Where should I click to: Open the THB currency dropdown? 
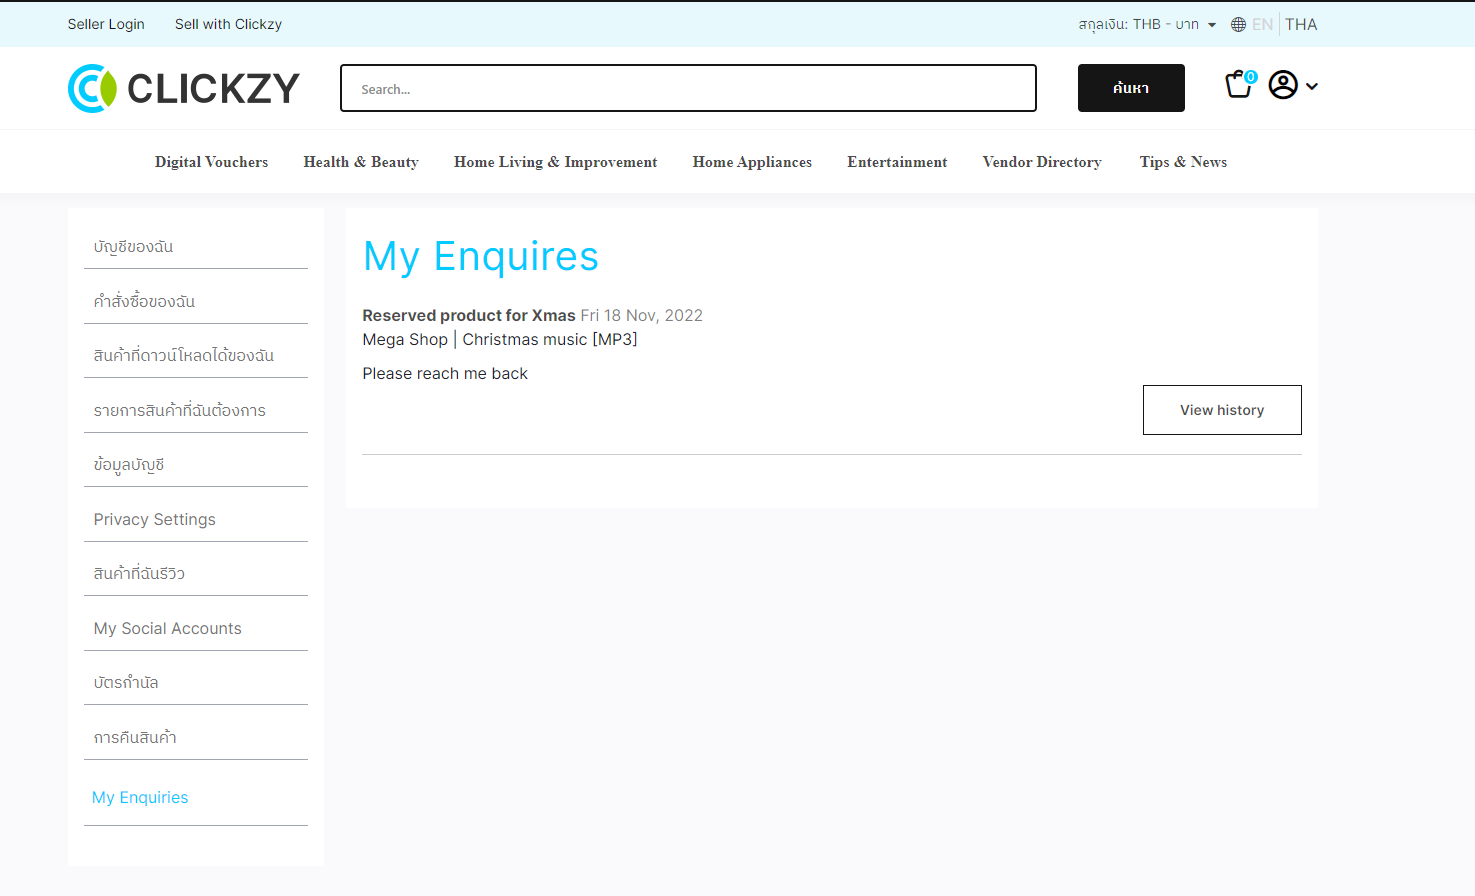point(1147,24)
